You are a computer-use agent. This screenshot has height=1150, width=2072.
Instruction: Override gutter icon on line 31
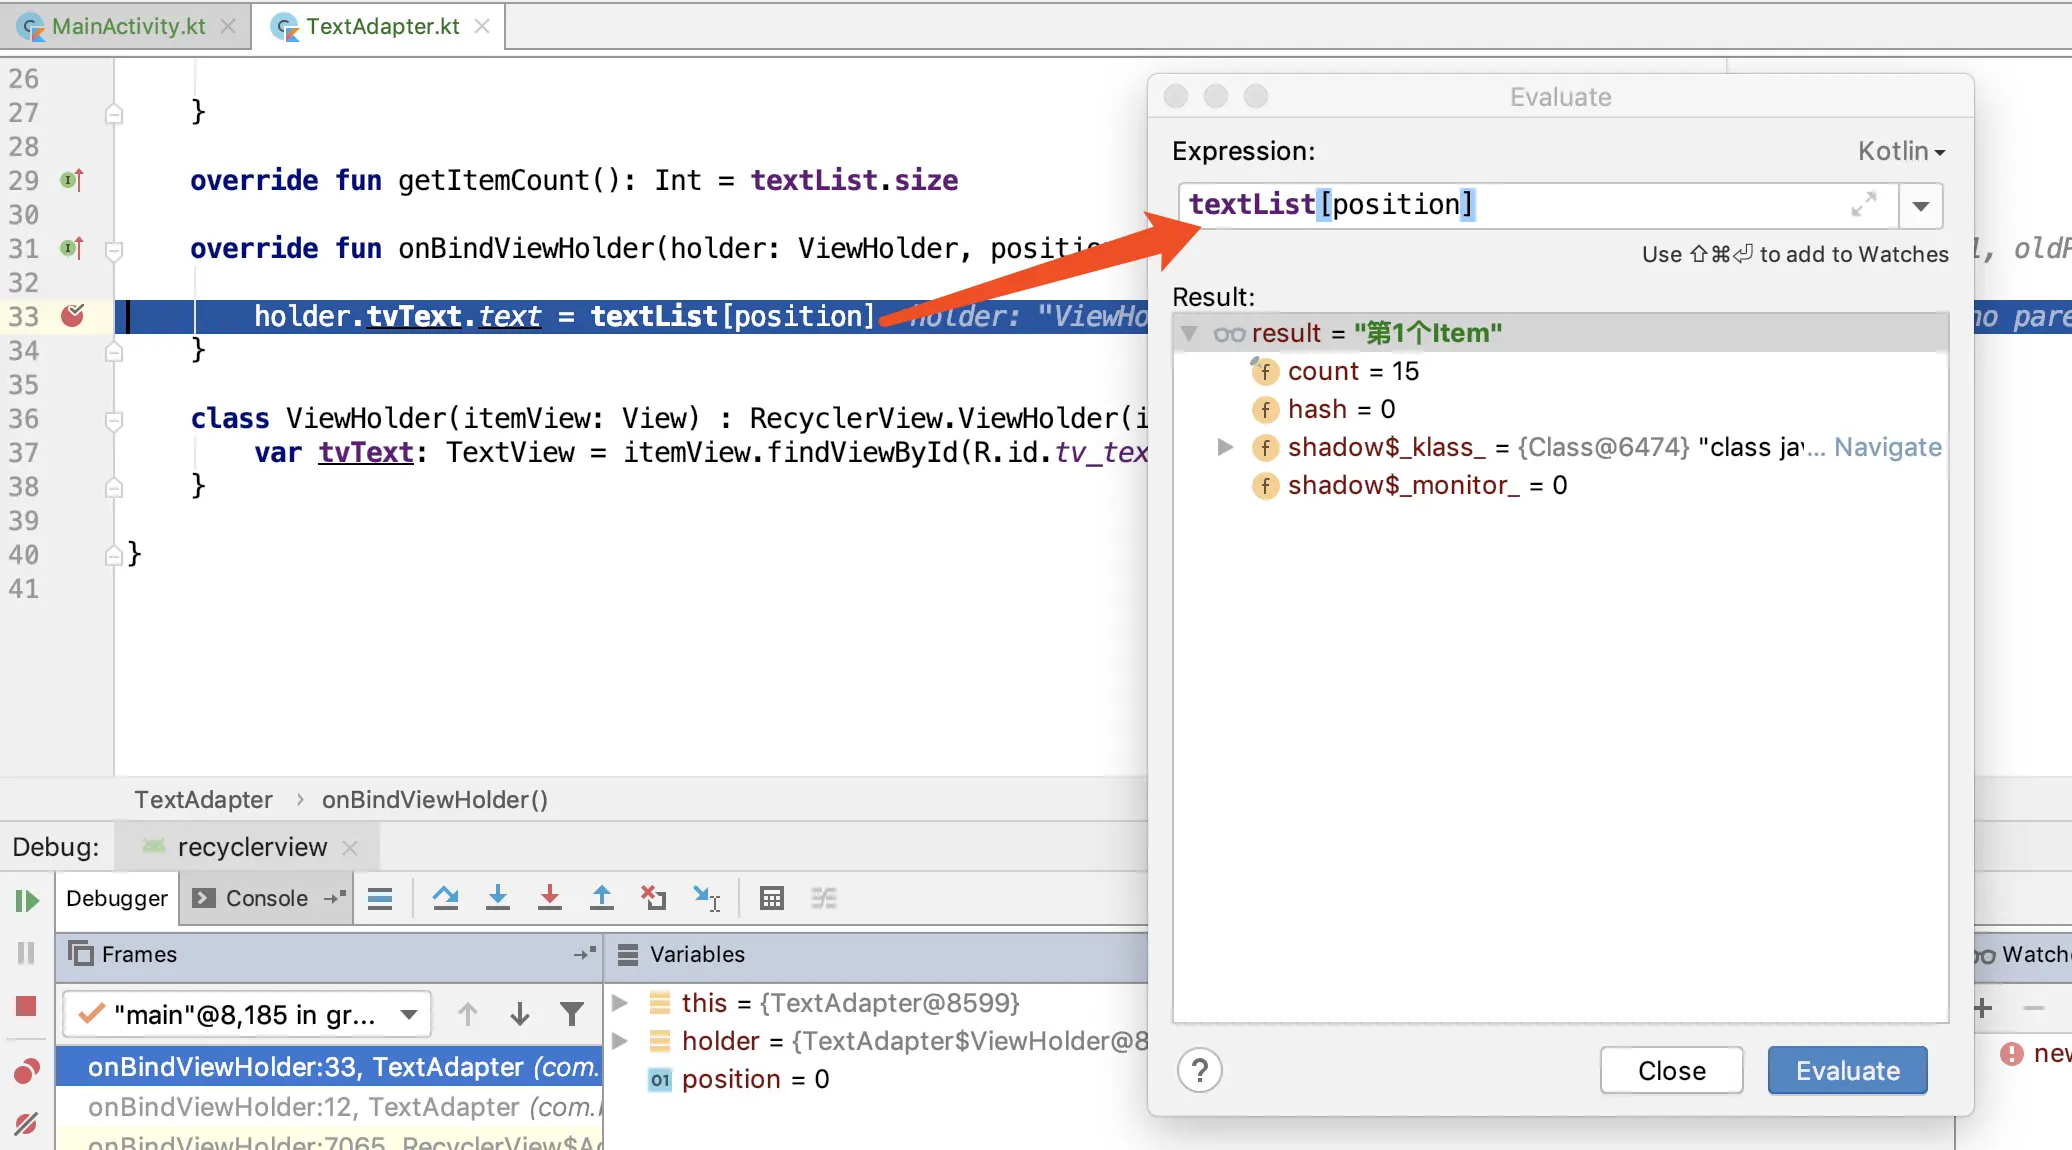[72, 248]
